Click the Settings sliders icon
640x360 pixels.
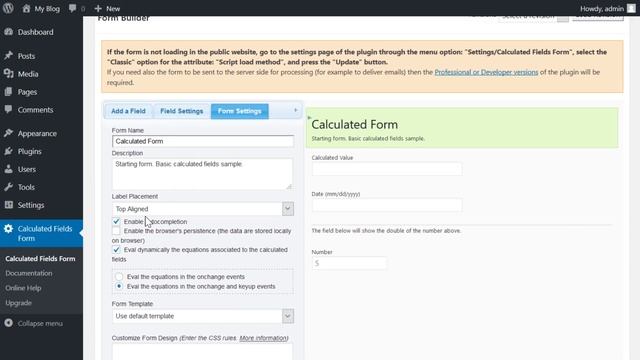point(9,205)
